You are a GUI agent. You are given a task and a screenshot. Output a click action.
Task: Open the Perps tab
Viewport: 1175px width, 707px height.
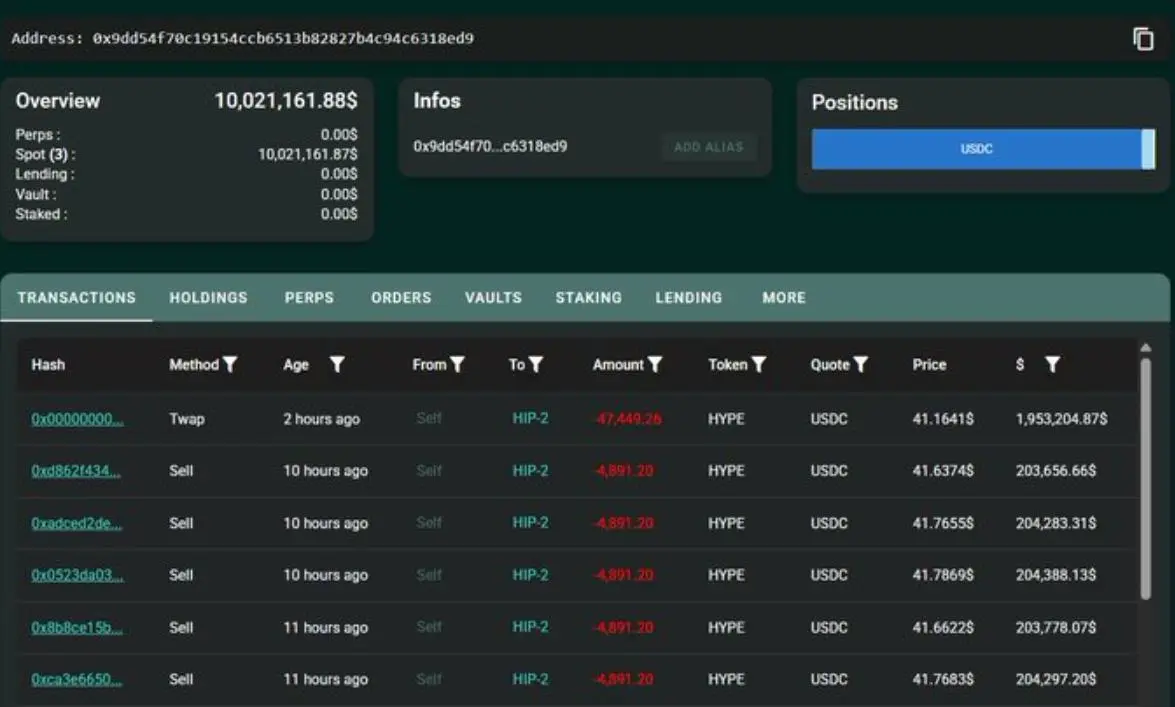(309, 298)
